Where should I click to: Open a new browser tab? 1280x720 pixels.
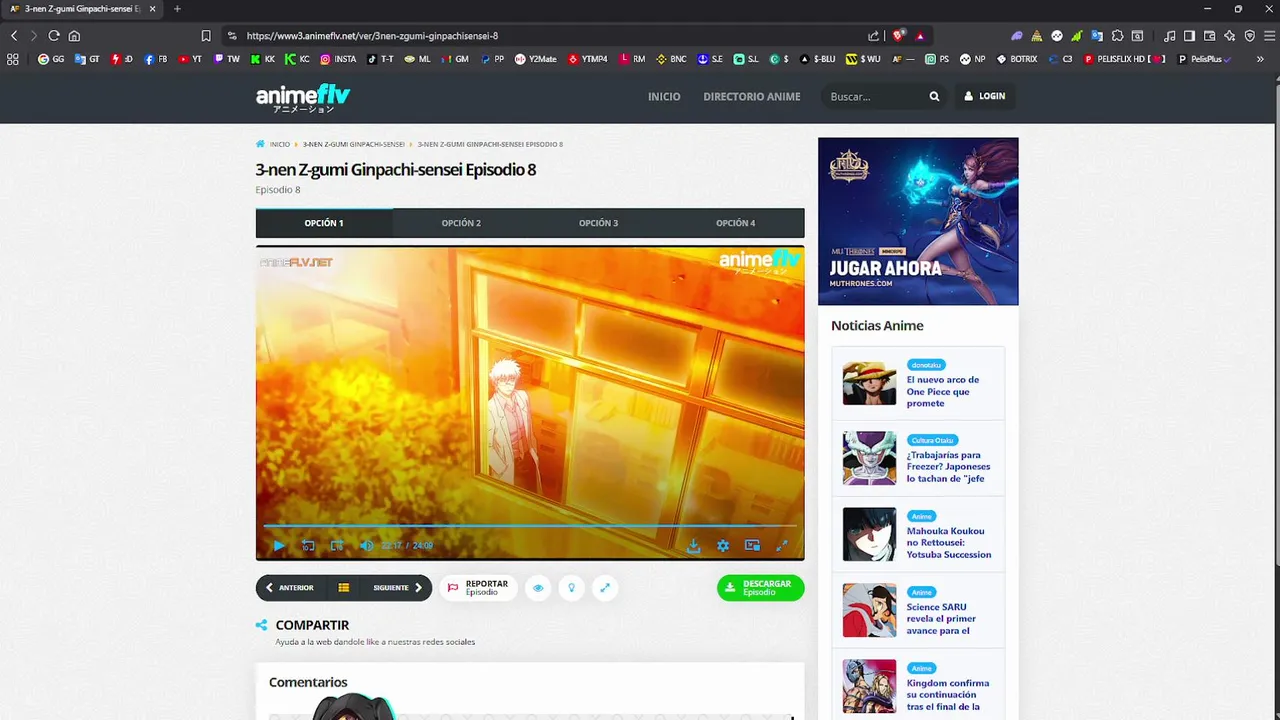177,9
